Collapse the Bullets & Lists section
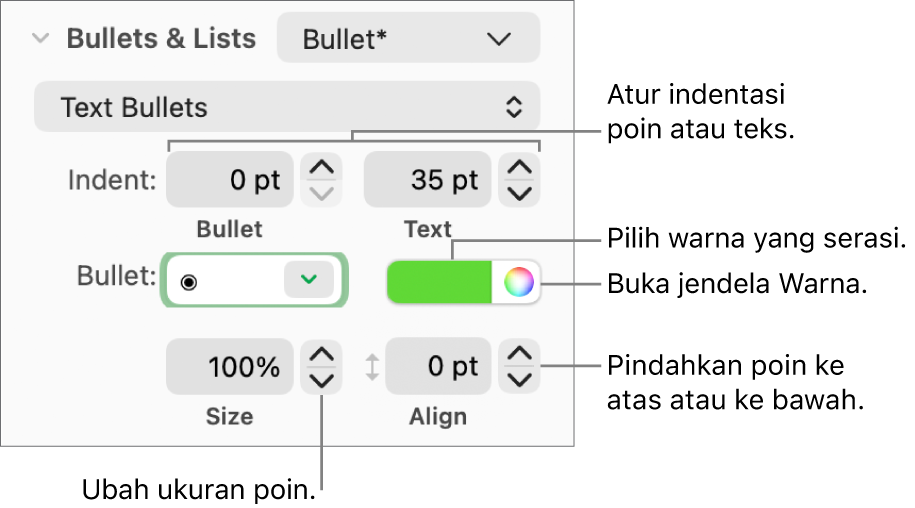 click(x=40, y=39)
